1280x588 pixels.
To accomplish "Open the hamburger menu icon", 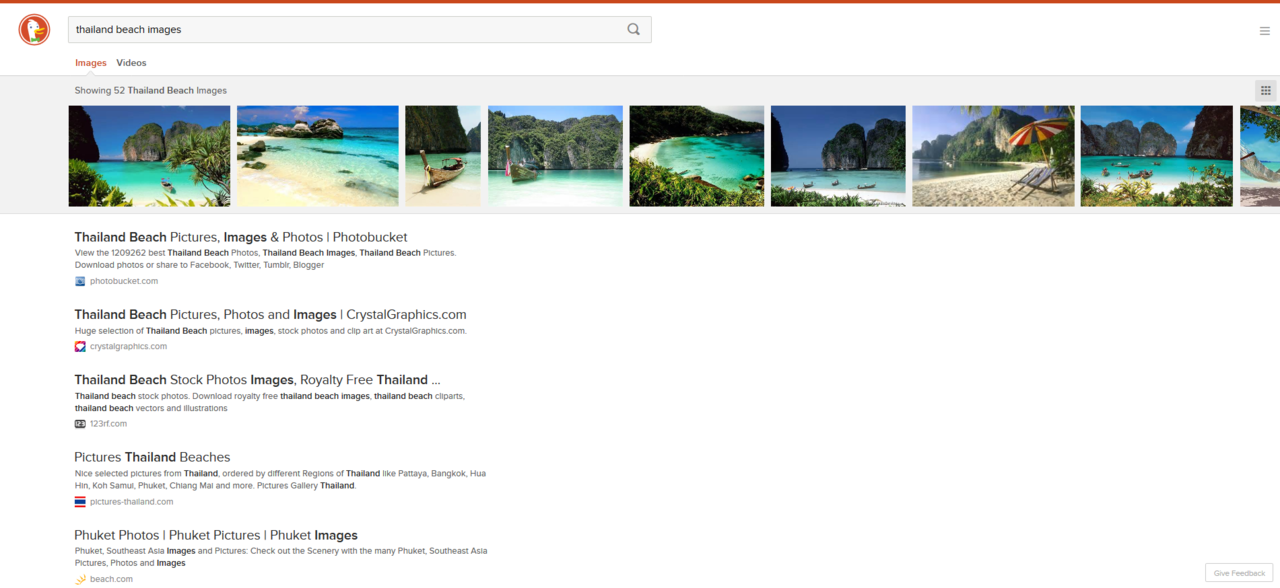I will [x=1264, y=31].
